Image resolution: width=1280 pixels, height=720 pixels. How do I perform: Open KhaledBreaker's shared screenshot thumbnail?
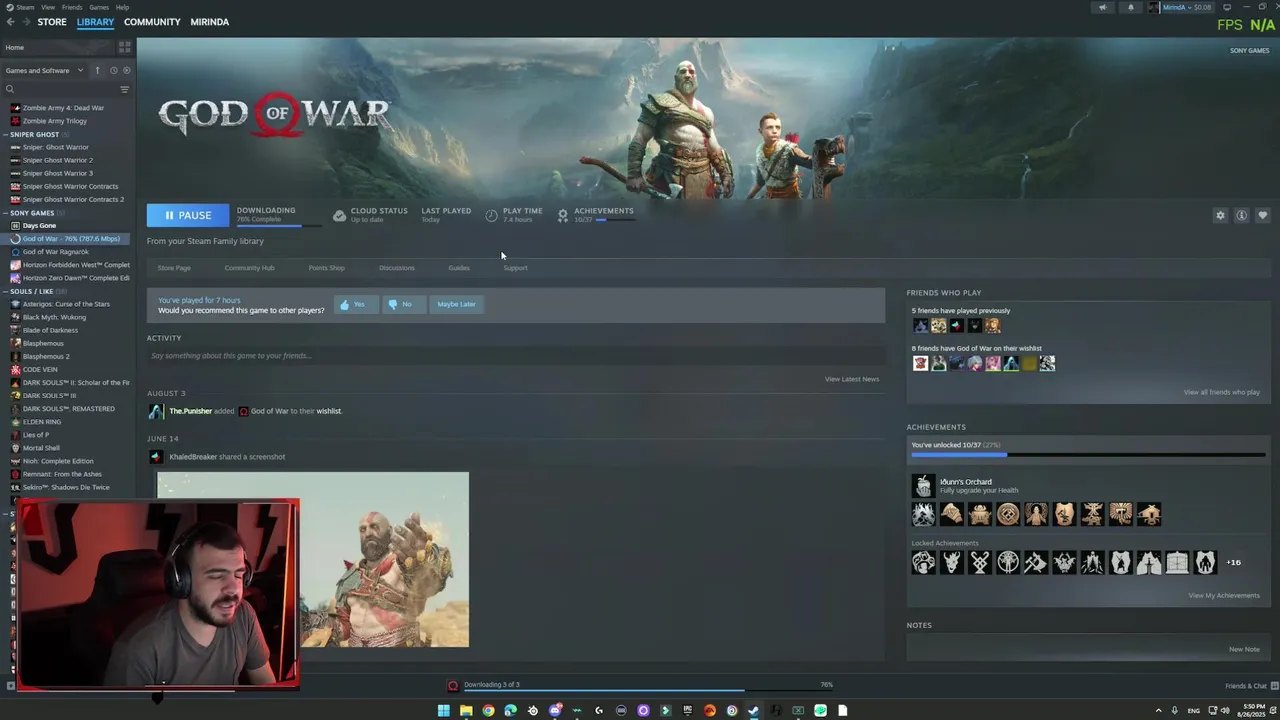coord(312,560)
